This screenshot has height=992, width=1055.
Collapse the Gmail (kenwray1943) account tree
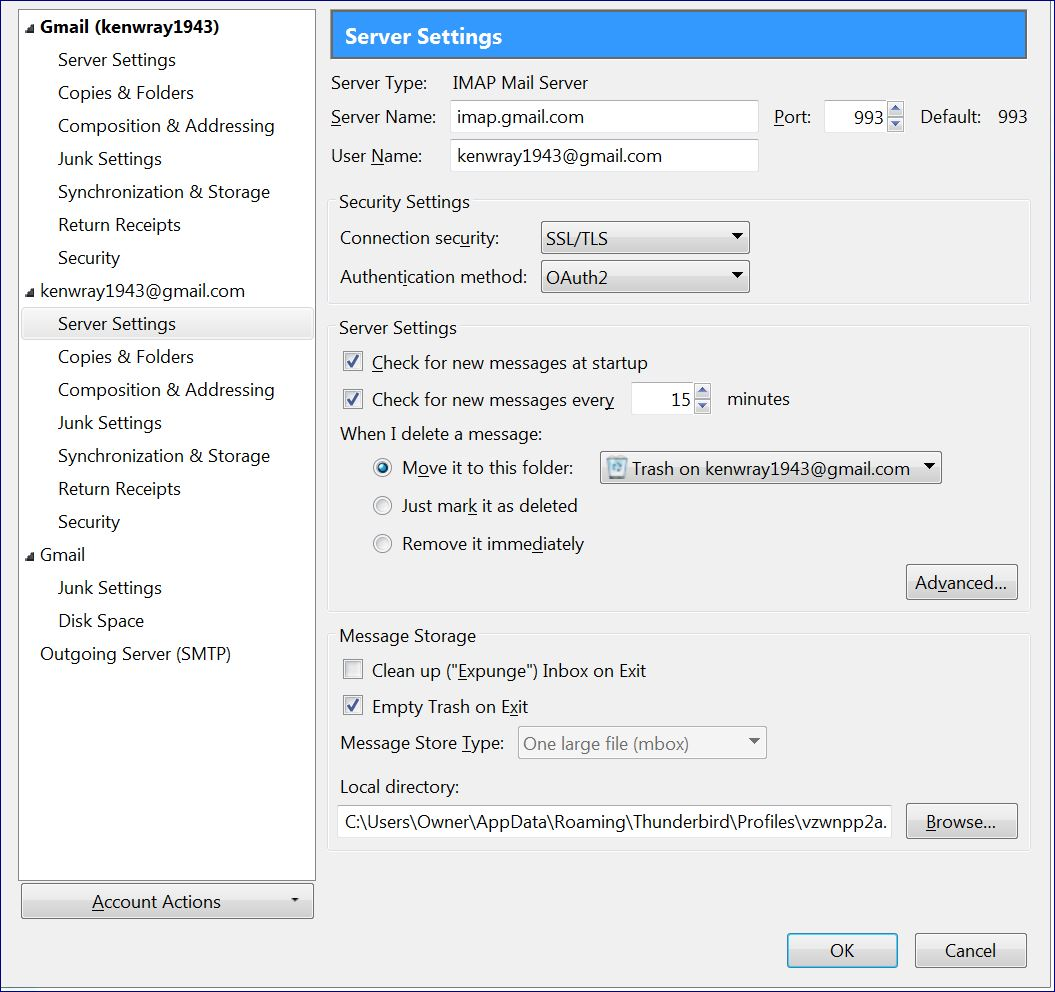pos(29,28)
